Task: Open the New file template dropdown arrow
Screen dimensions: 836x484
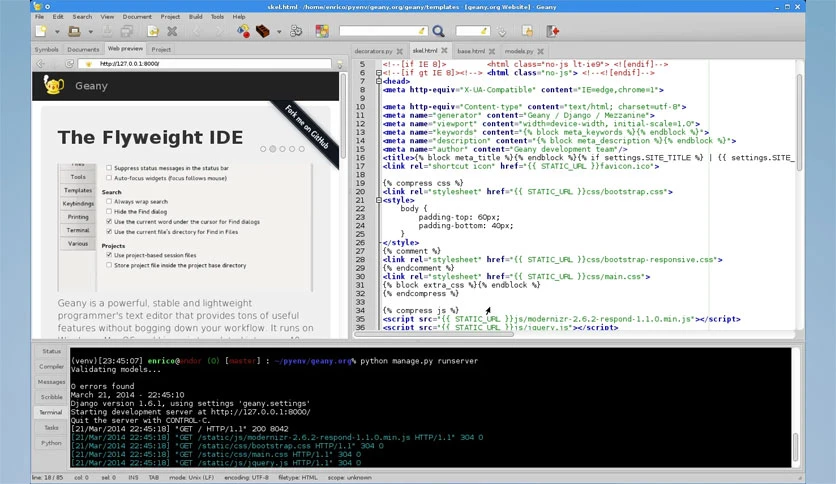Action: pyautogui.click(x=57, y=32)
